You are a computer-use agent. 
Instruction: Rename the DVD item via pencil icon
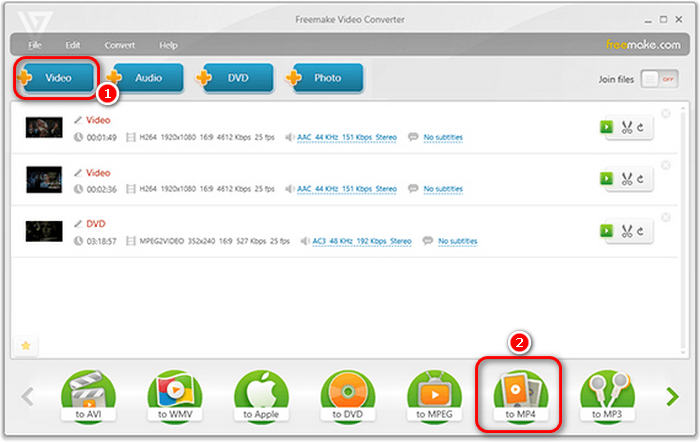78,224
